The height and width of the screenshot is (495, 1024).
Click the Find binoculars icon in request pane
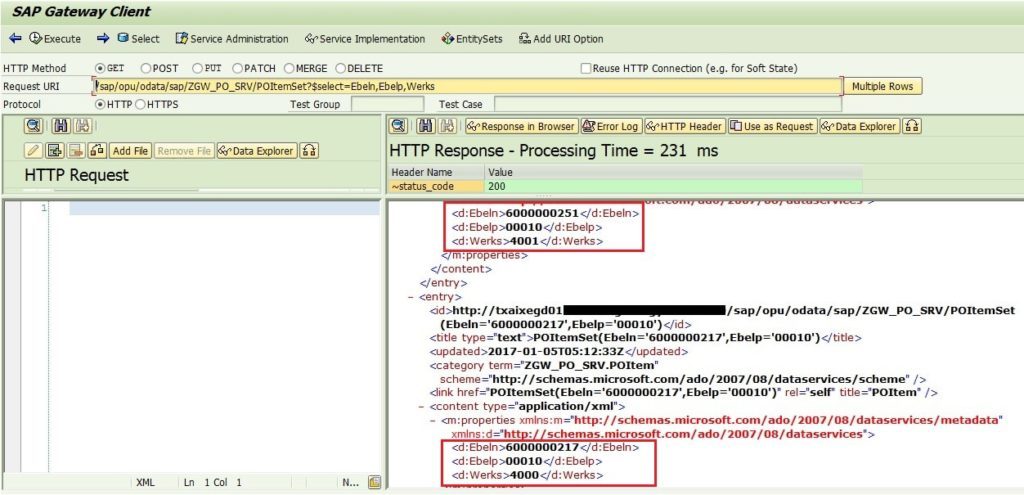pos(60,126)
